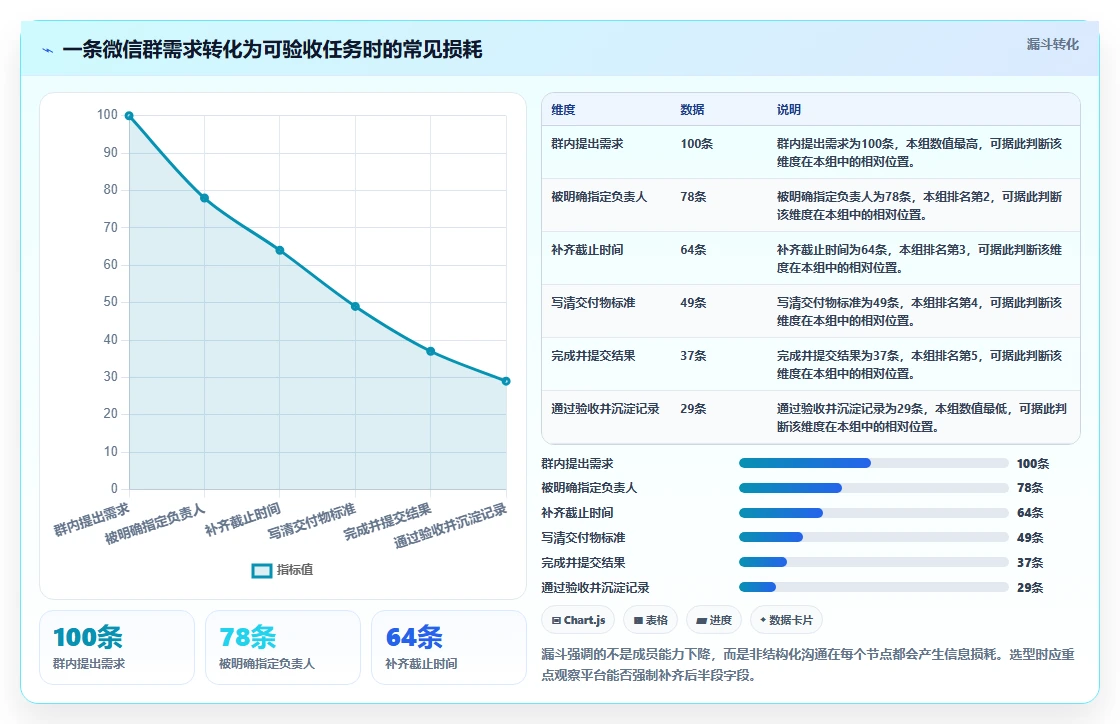
Task: Select table cell 完成并提交结果
Action: pyautogui.click(x=593, y=356)
